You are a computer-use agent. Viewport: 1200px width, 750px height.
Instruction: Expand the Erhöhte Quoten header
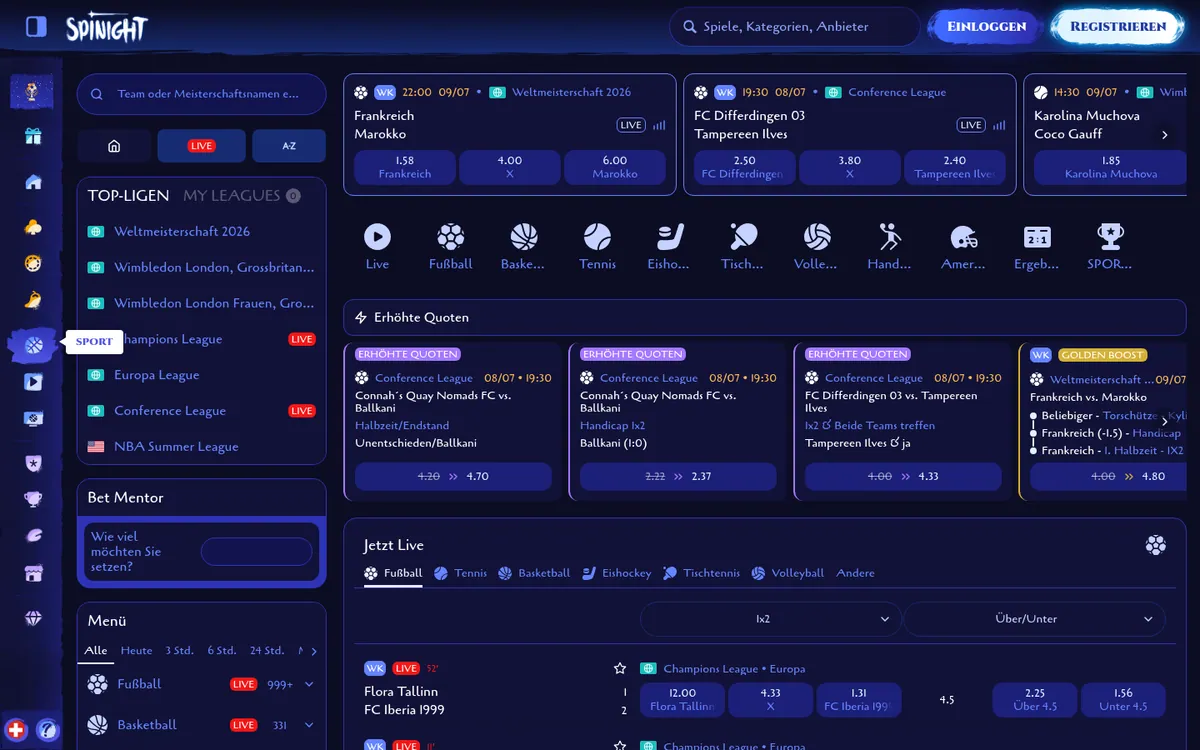pyautogui.click(x=765, y=317)
